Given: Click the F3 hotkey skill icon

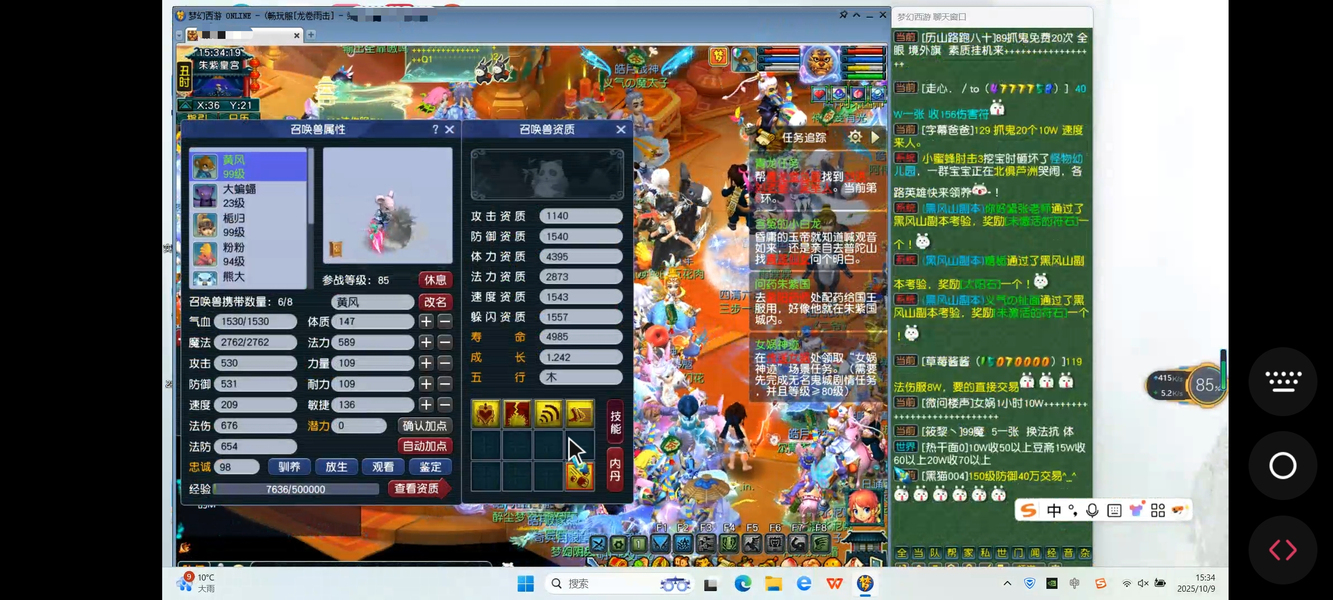Looking at the screenshot, I should click(707, 544).
